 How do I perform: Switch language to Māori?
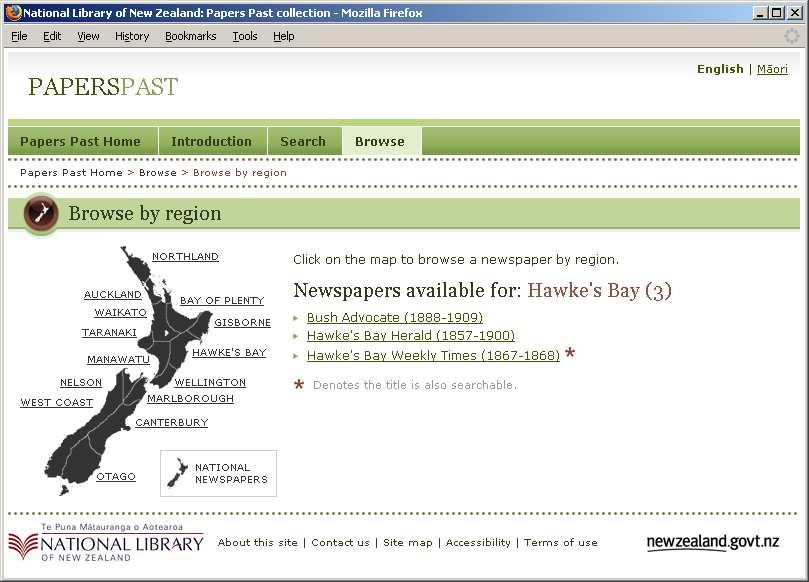point(772,69)
